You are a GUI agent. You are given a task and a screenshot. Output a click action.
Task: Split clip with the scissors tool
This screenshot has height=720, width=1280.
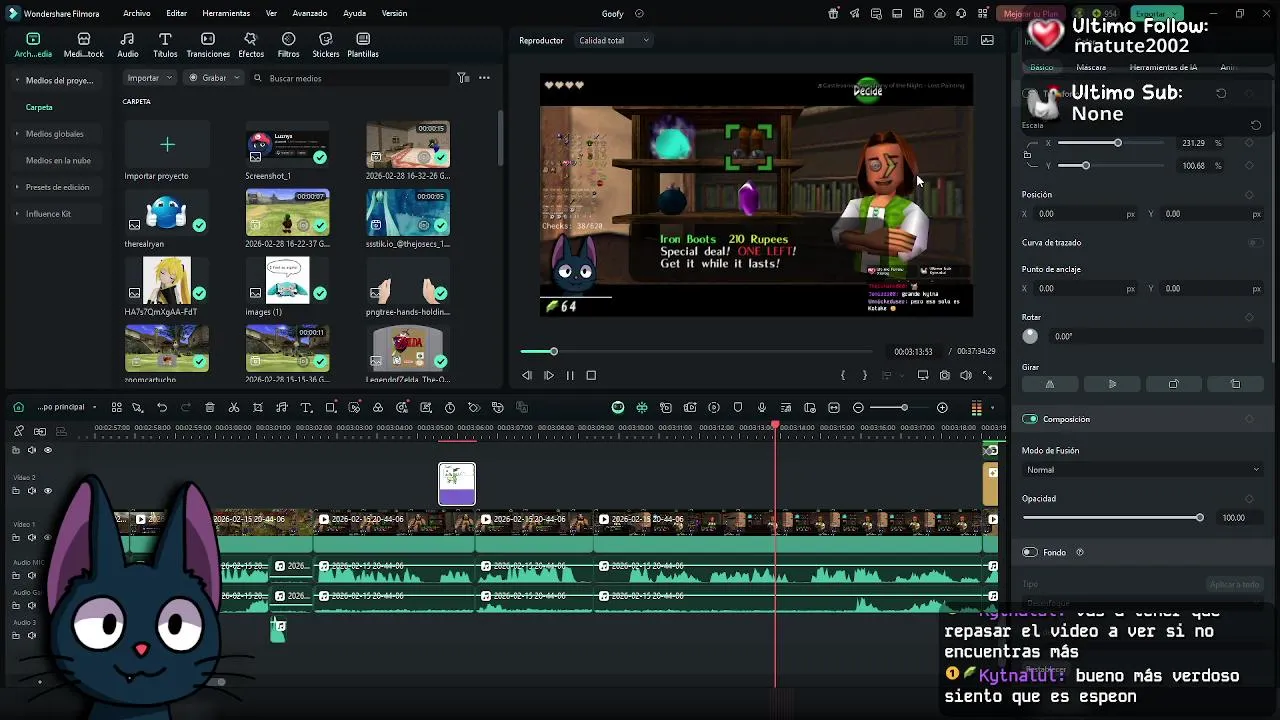[x=234, y=408]
